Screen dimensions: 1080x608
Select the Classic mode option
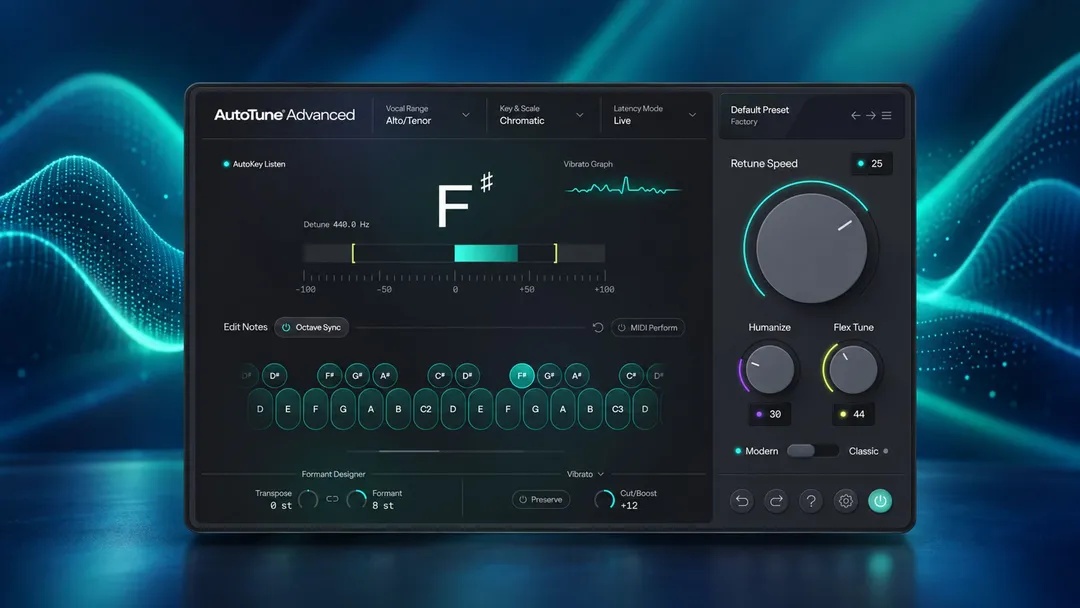[869, 451]
